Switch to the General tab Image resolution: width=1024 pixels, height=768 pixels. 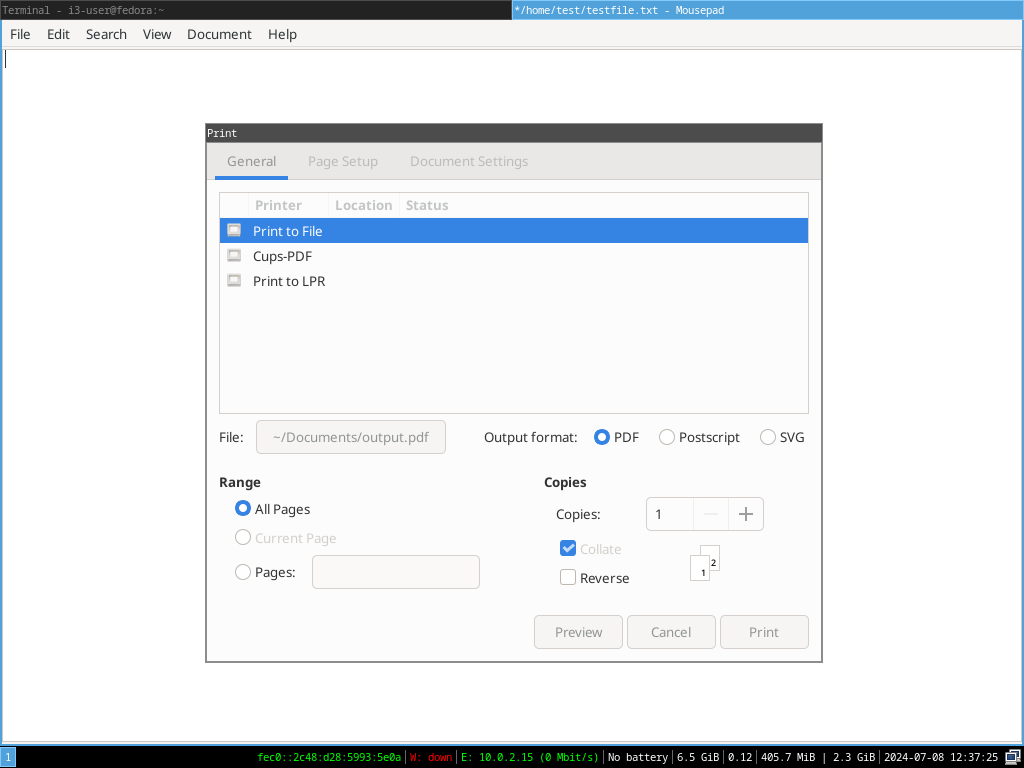[x=251, y=161]
